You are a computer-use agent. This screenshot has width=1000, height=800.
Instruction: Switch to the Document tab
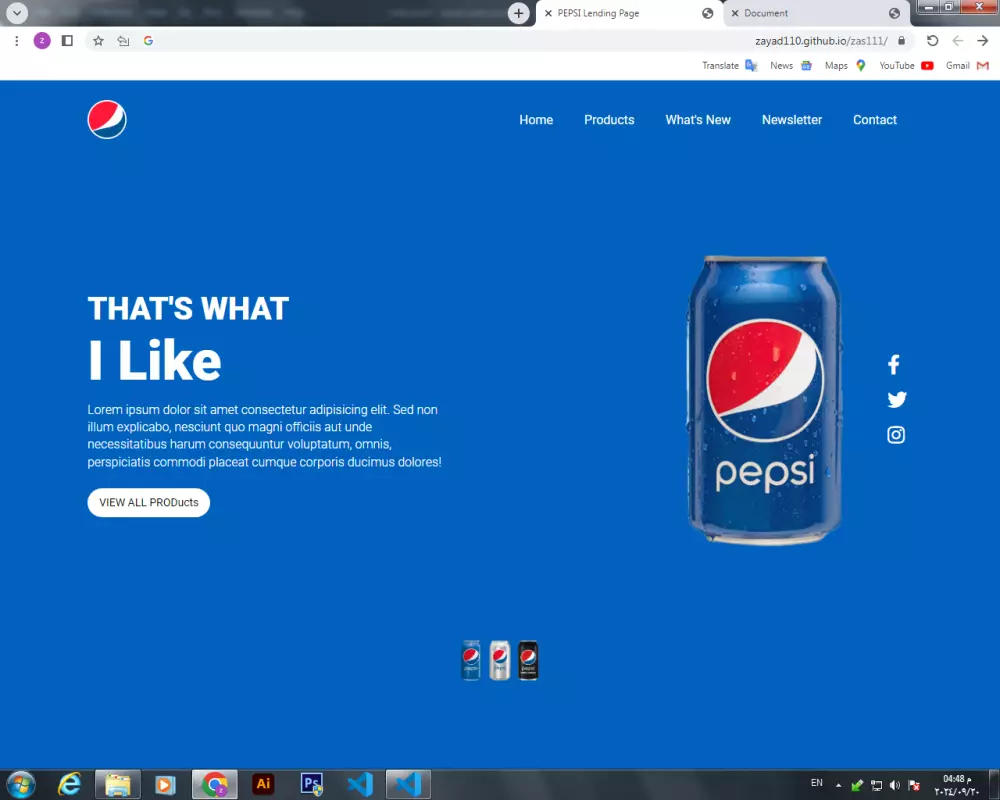pyautogui.click(x=816, y=13)
